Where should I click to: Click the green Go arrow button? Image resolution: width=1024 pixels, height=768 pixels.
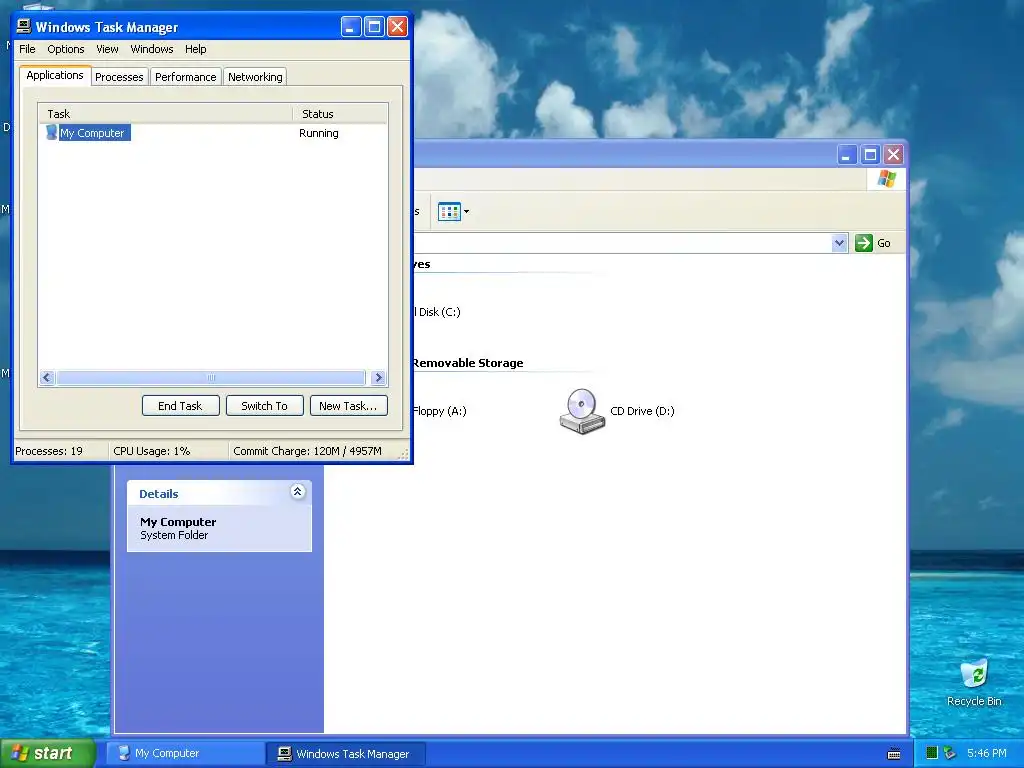tap(863, 243)
